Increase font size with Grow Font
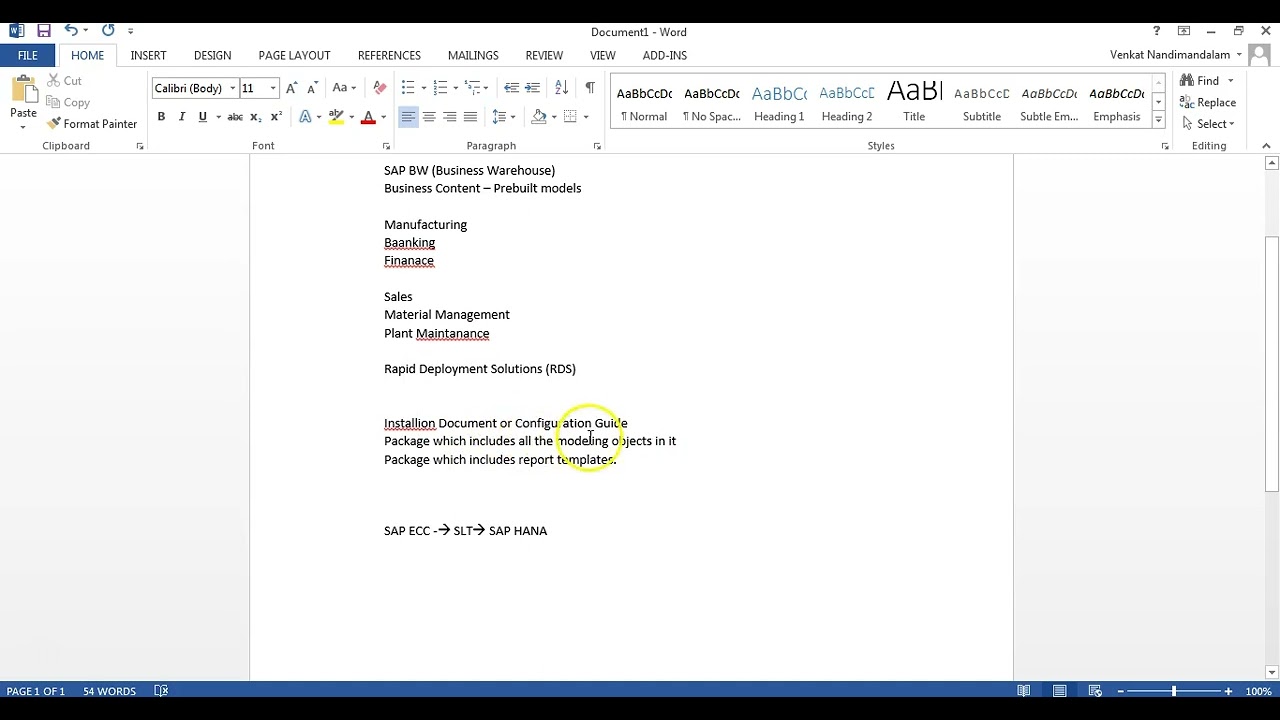 [292, 88]
